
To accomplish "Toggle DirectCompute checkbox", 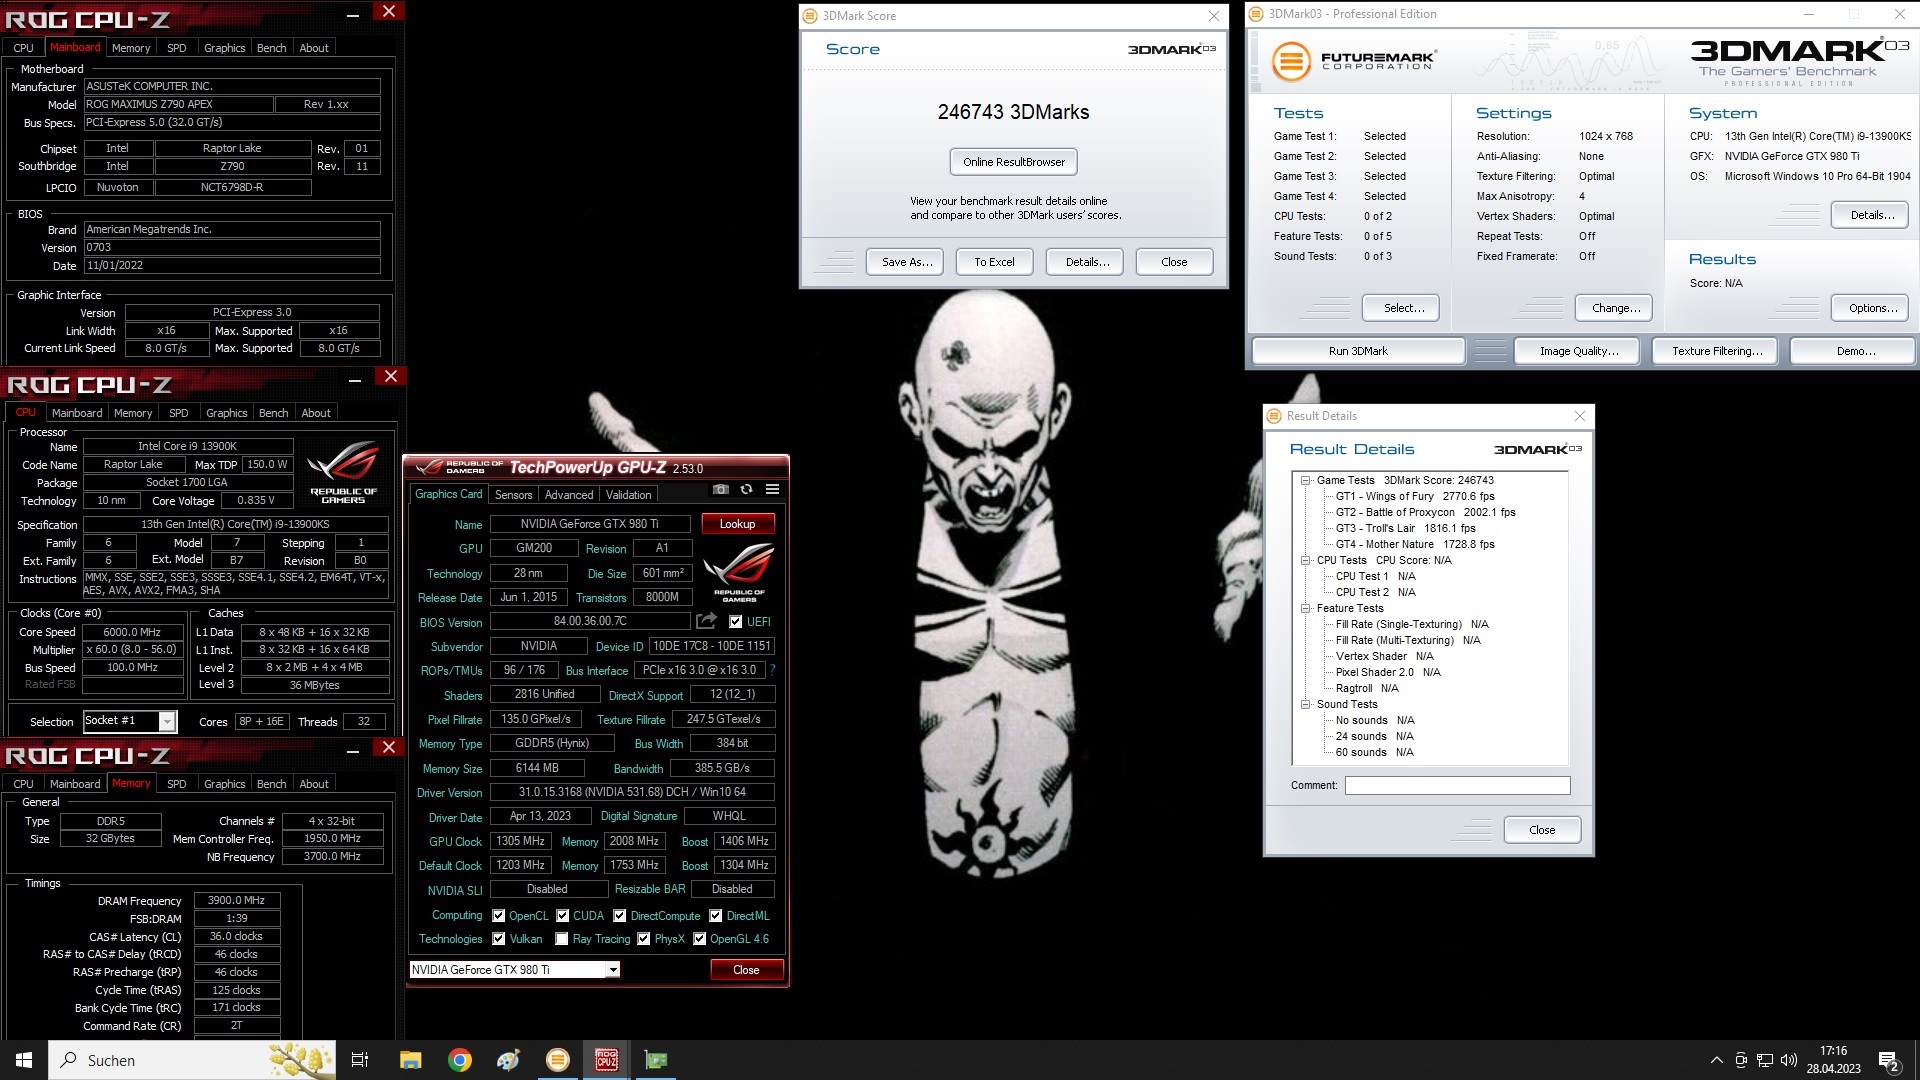I will pos(620,916).
